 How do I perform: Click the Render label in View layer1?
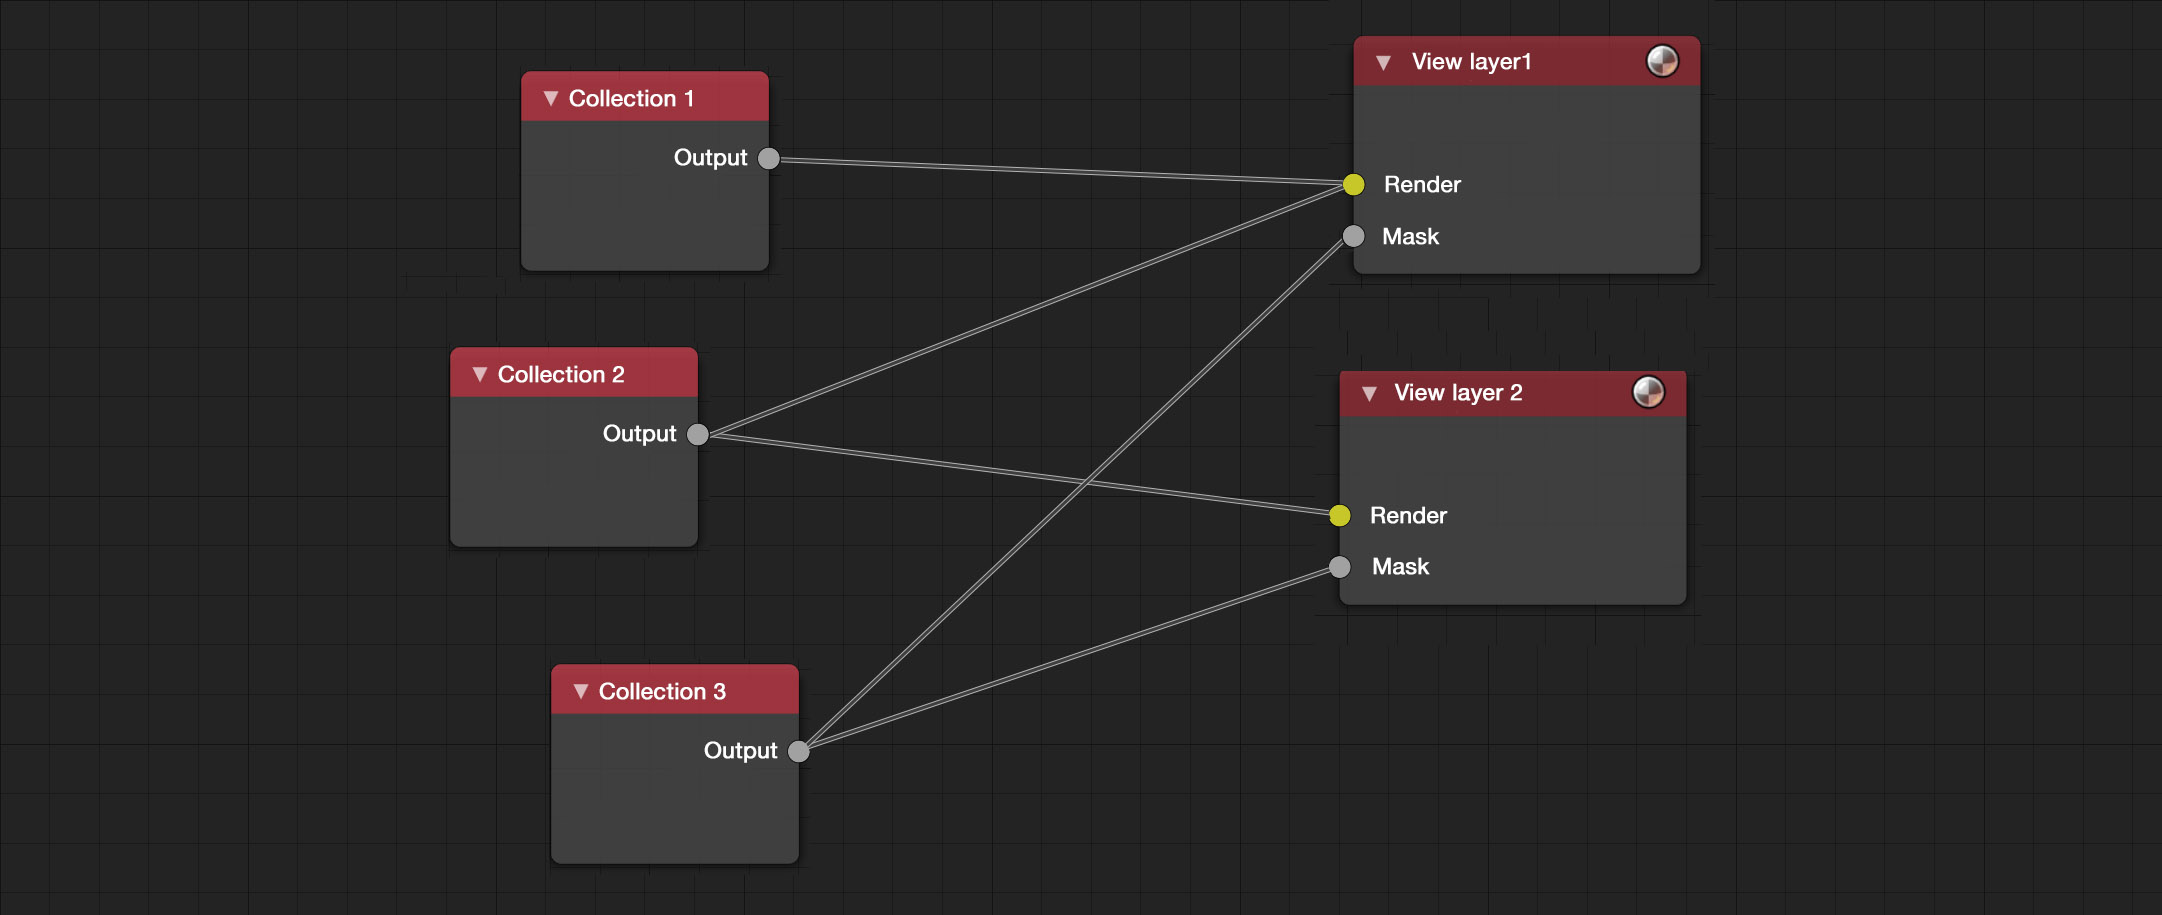1422,184
